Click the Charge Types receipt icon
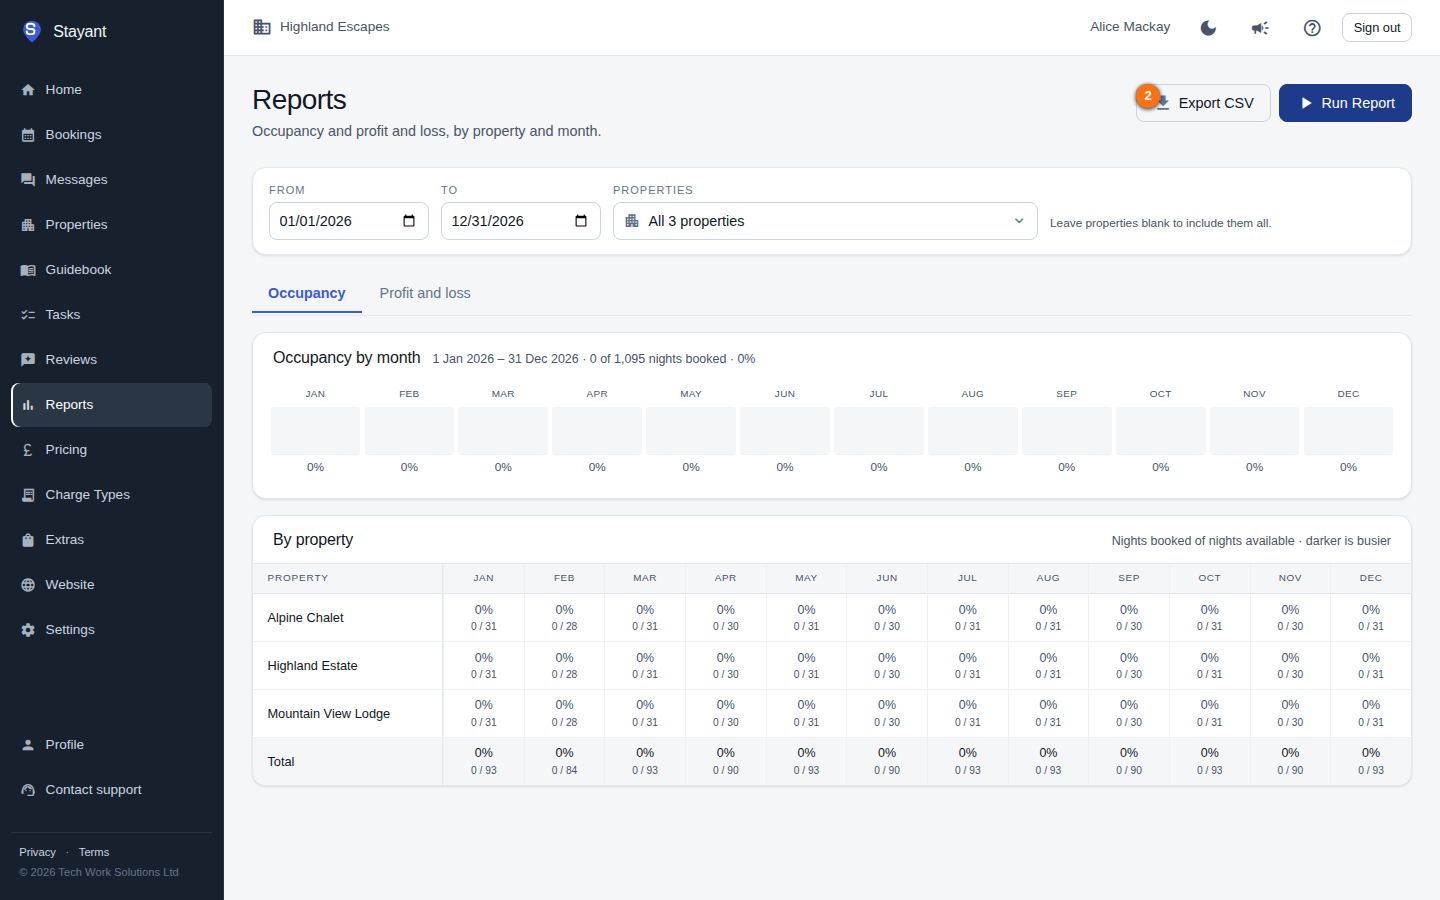 click(28, 495)
